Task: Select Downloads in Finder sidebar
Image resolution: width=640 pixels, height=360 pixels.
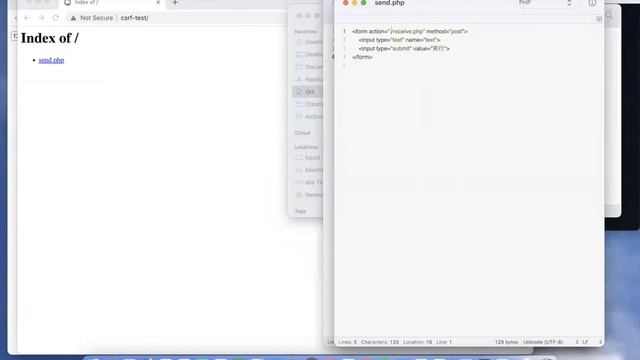Action: 309,42
